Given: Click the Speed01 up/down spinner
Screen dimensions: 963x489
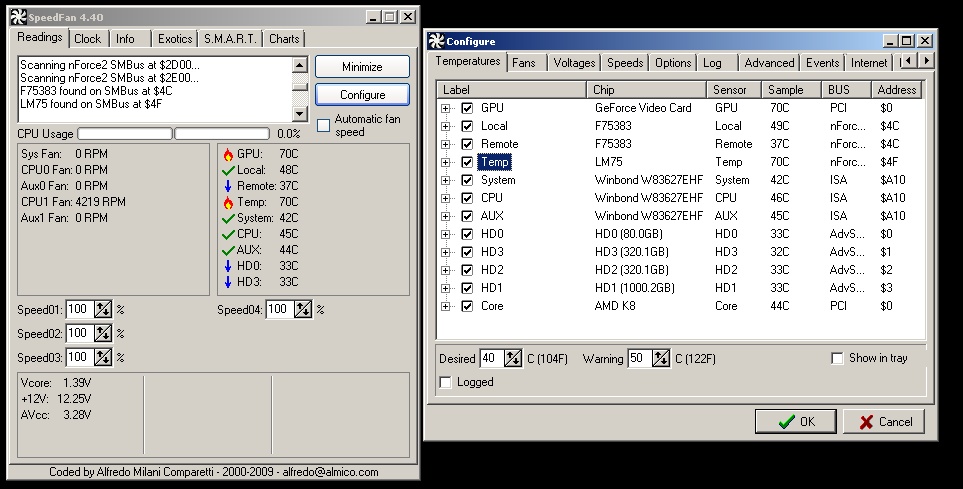Looking at the screenshot, I should tap(103, 310).
